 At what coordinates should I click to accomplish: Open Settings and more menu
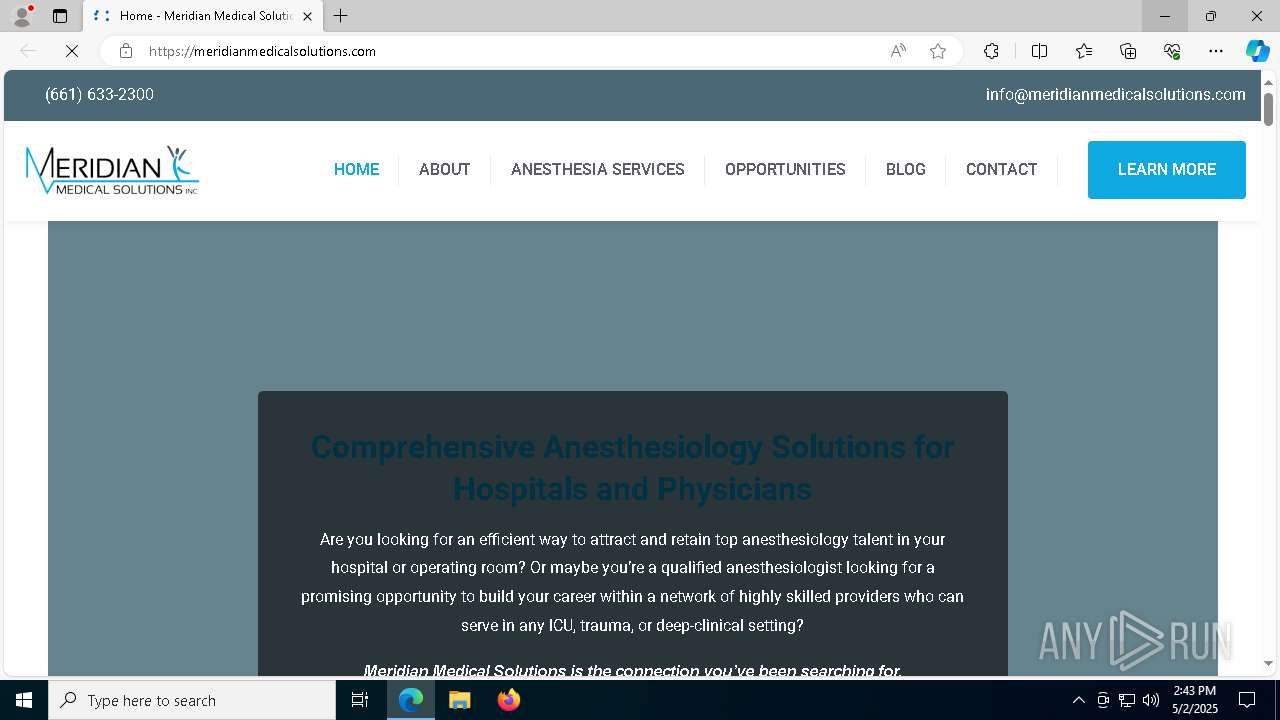(1216, 51)
